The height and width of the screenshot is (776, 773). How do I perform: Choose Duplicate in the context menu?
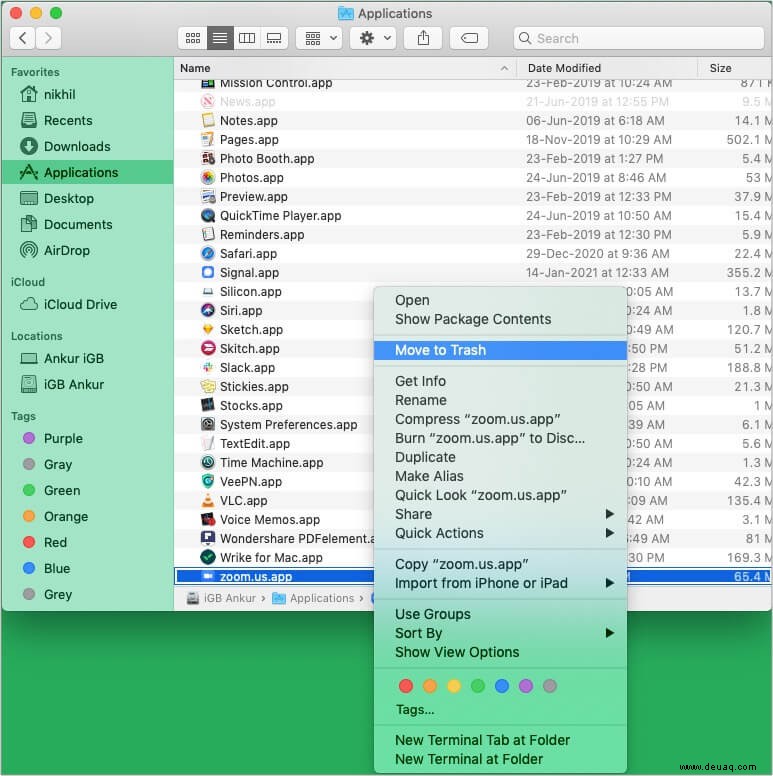[500, 457]
